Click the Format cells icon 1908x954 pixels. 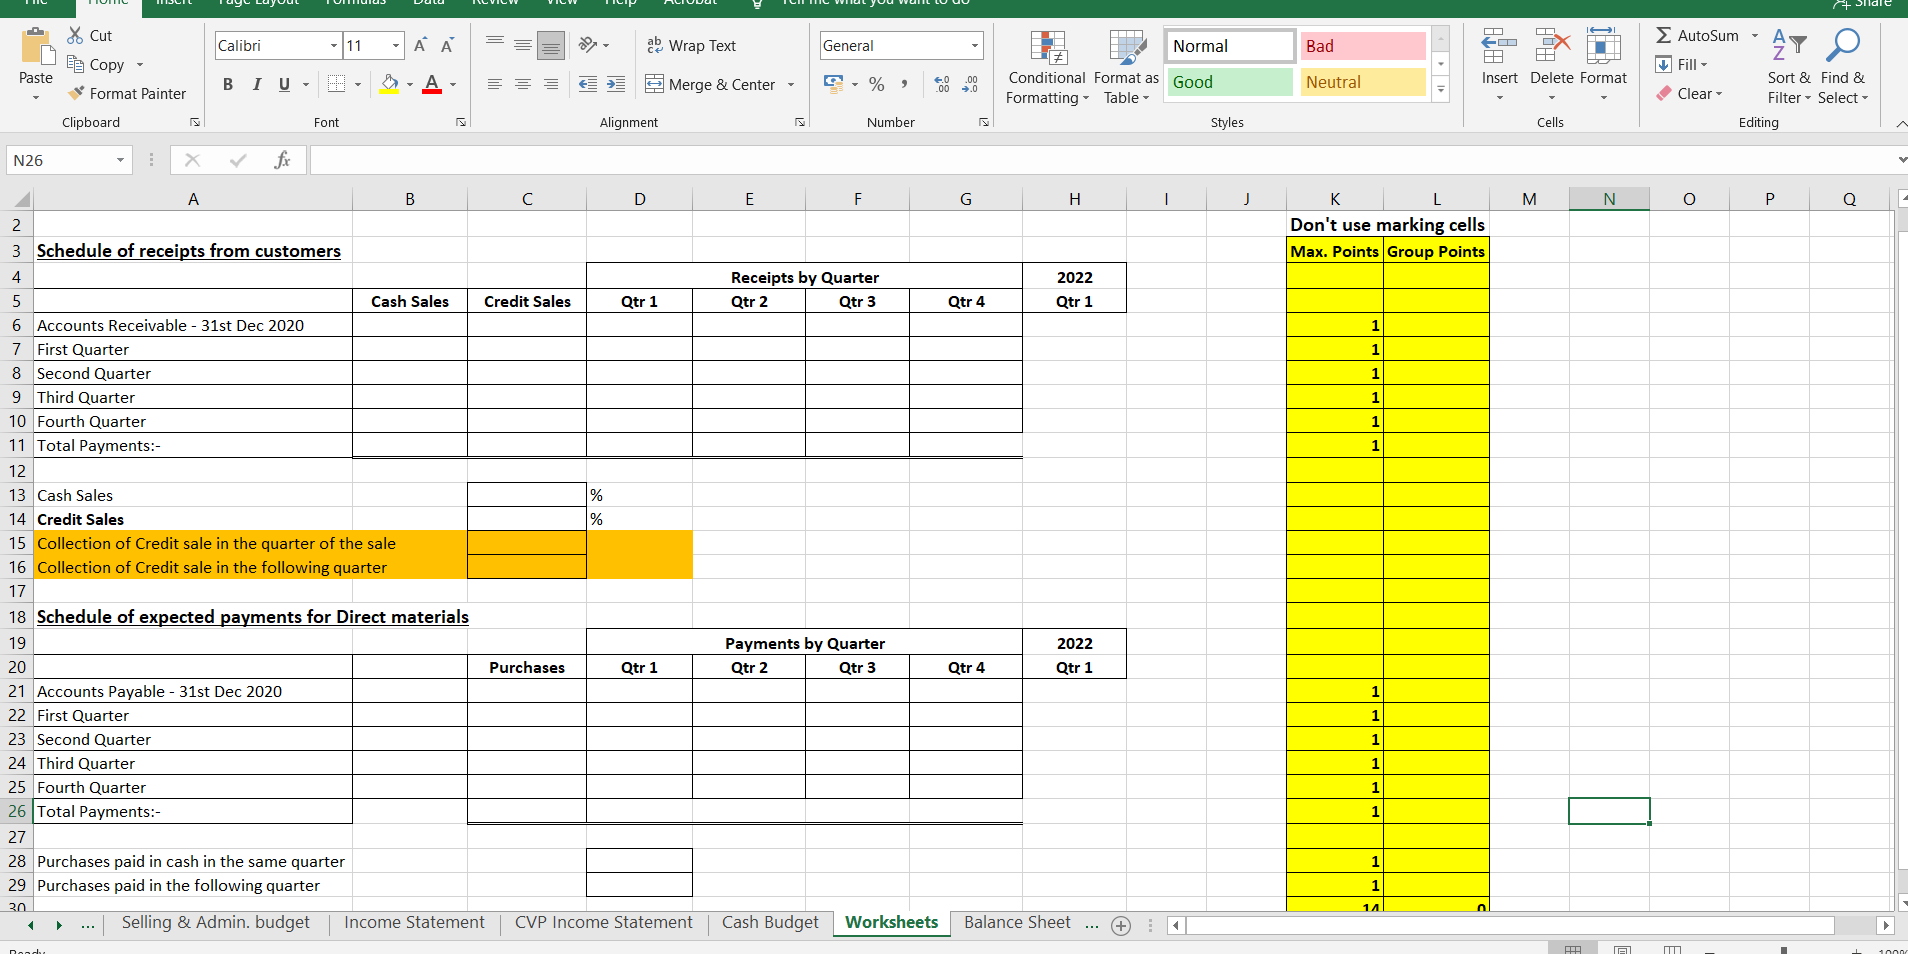click(1604, 46)
